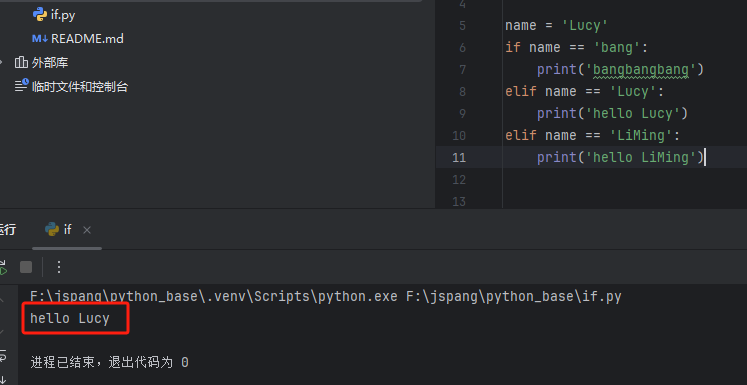Click line number 7 in the gutter

(x=462, y=70)
